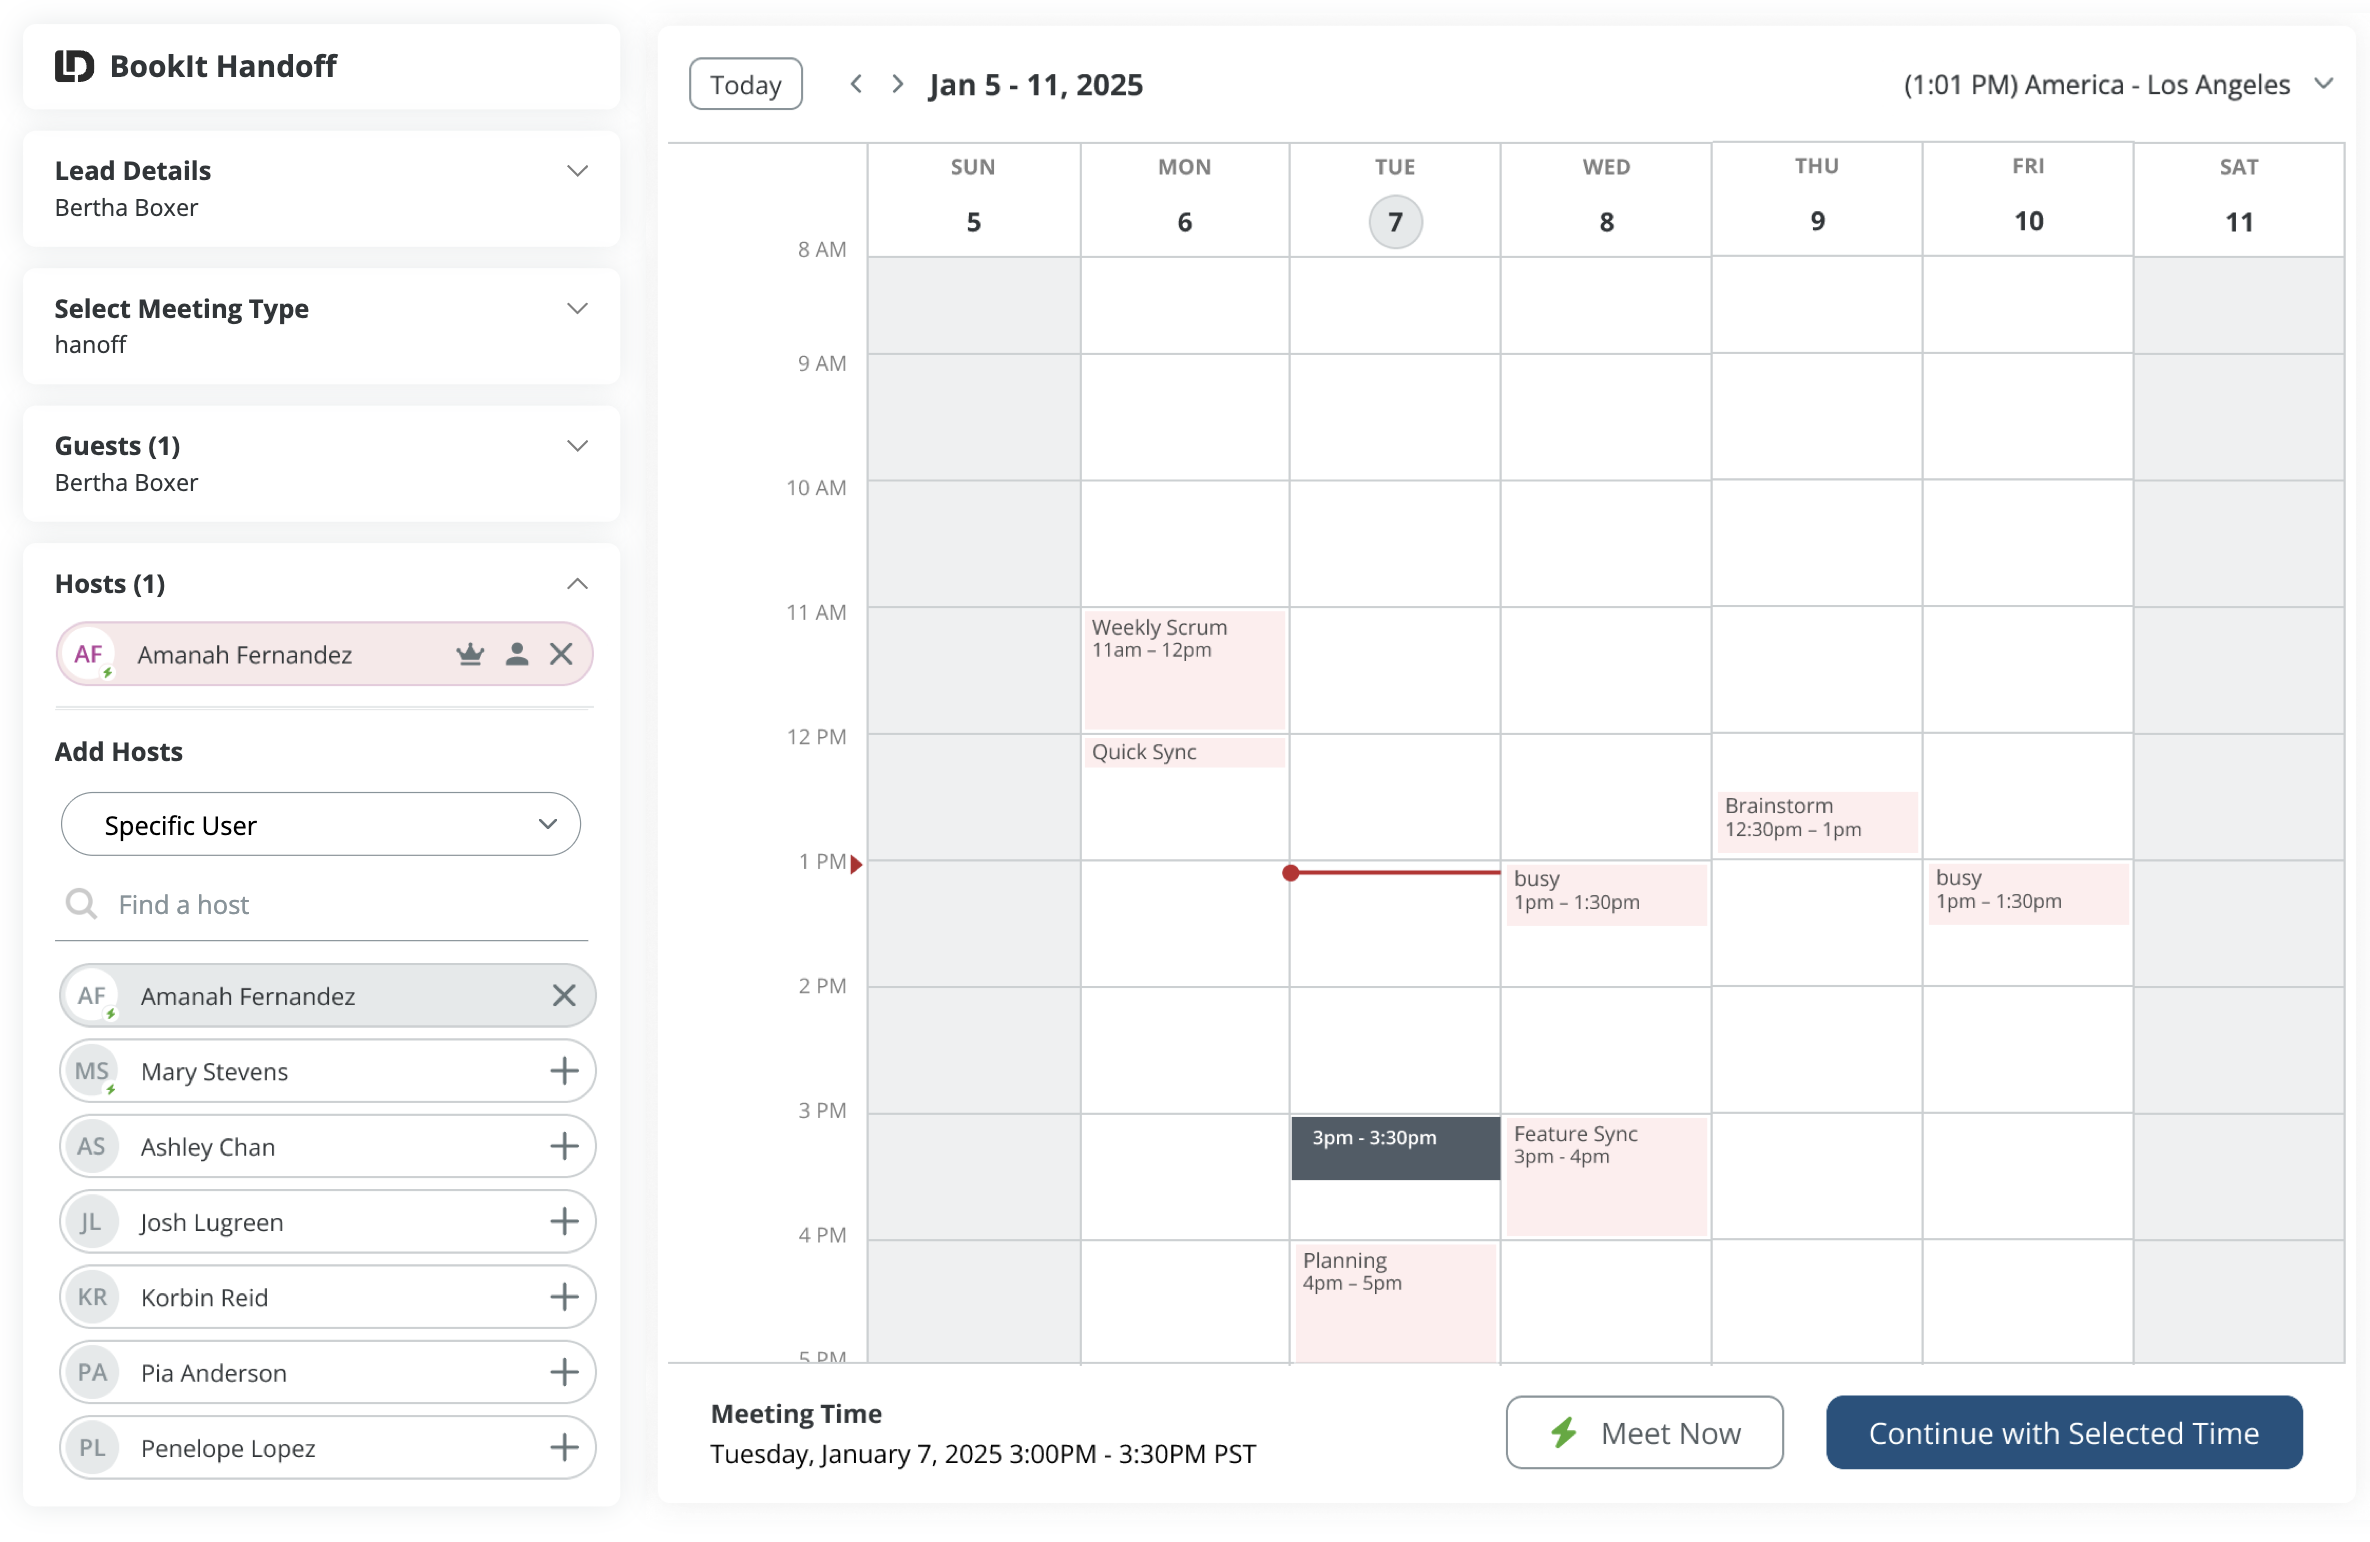Click the Today button
Image resolution: width=2370 pixels, height=1542 pixels.
pos(745,84)
